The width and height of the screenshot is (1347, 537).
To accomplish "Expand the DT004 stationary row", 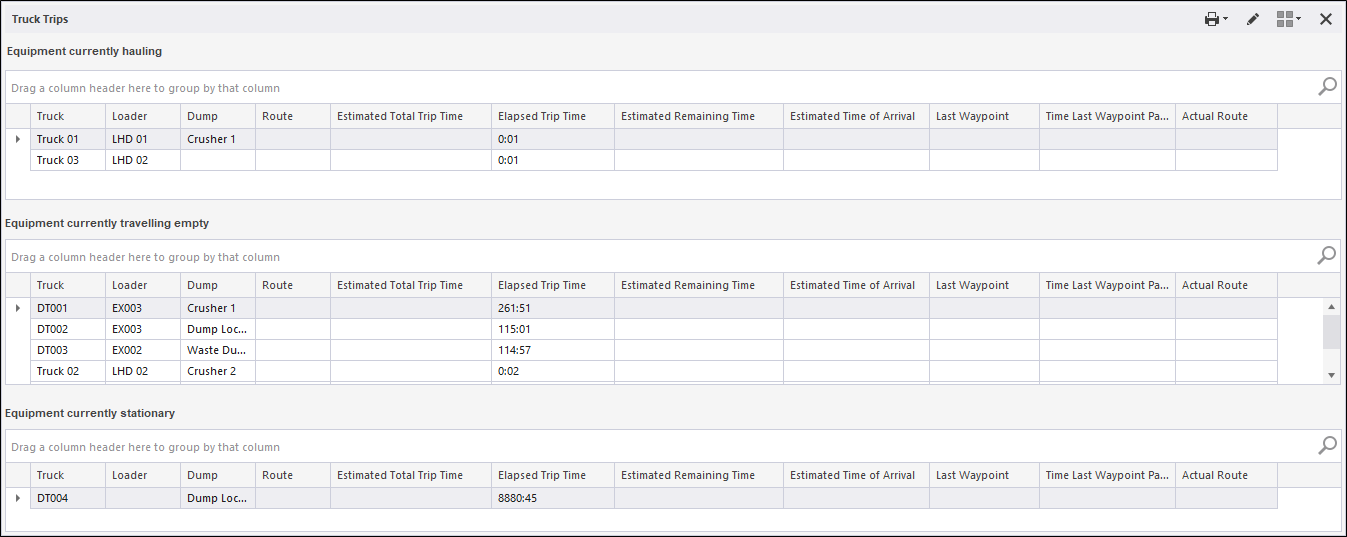I will click(x=18, y=498).
